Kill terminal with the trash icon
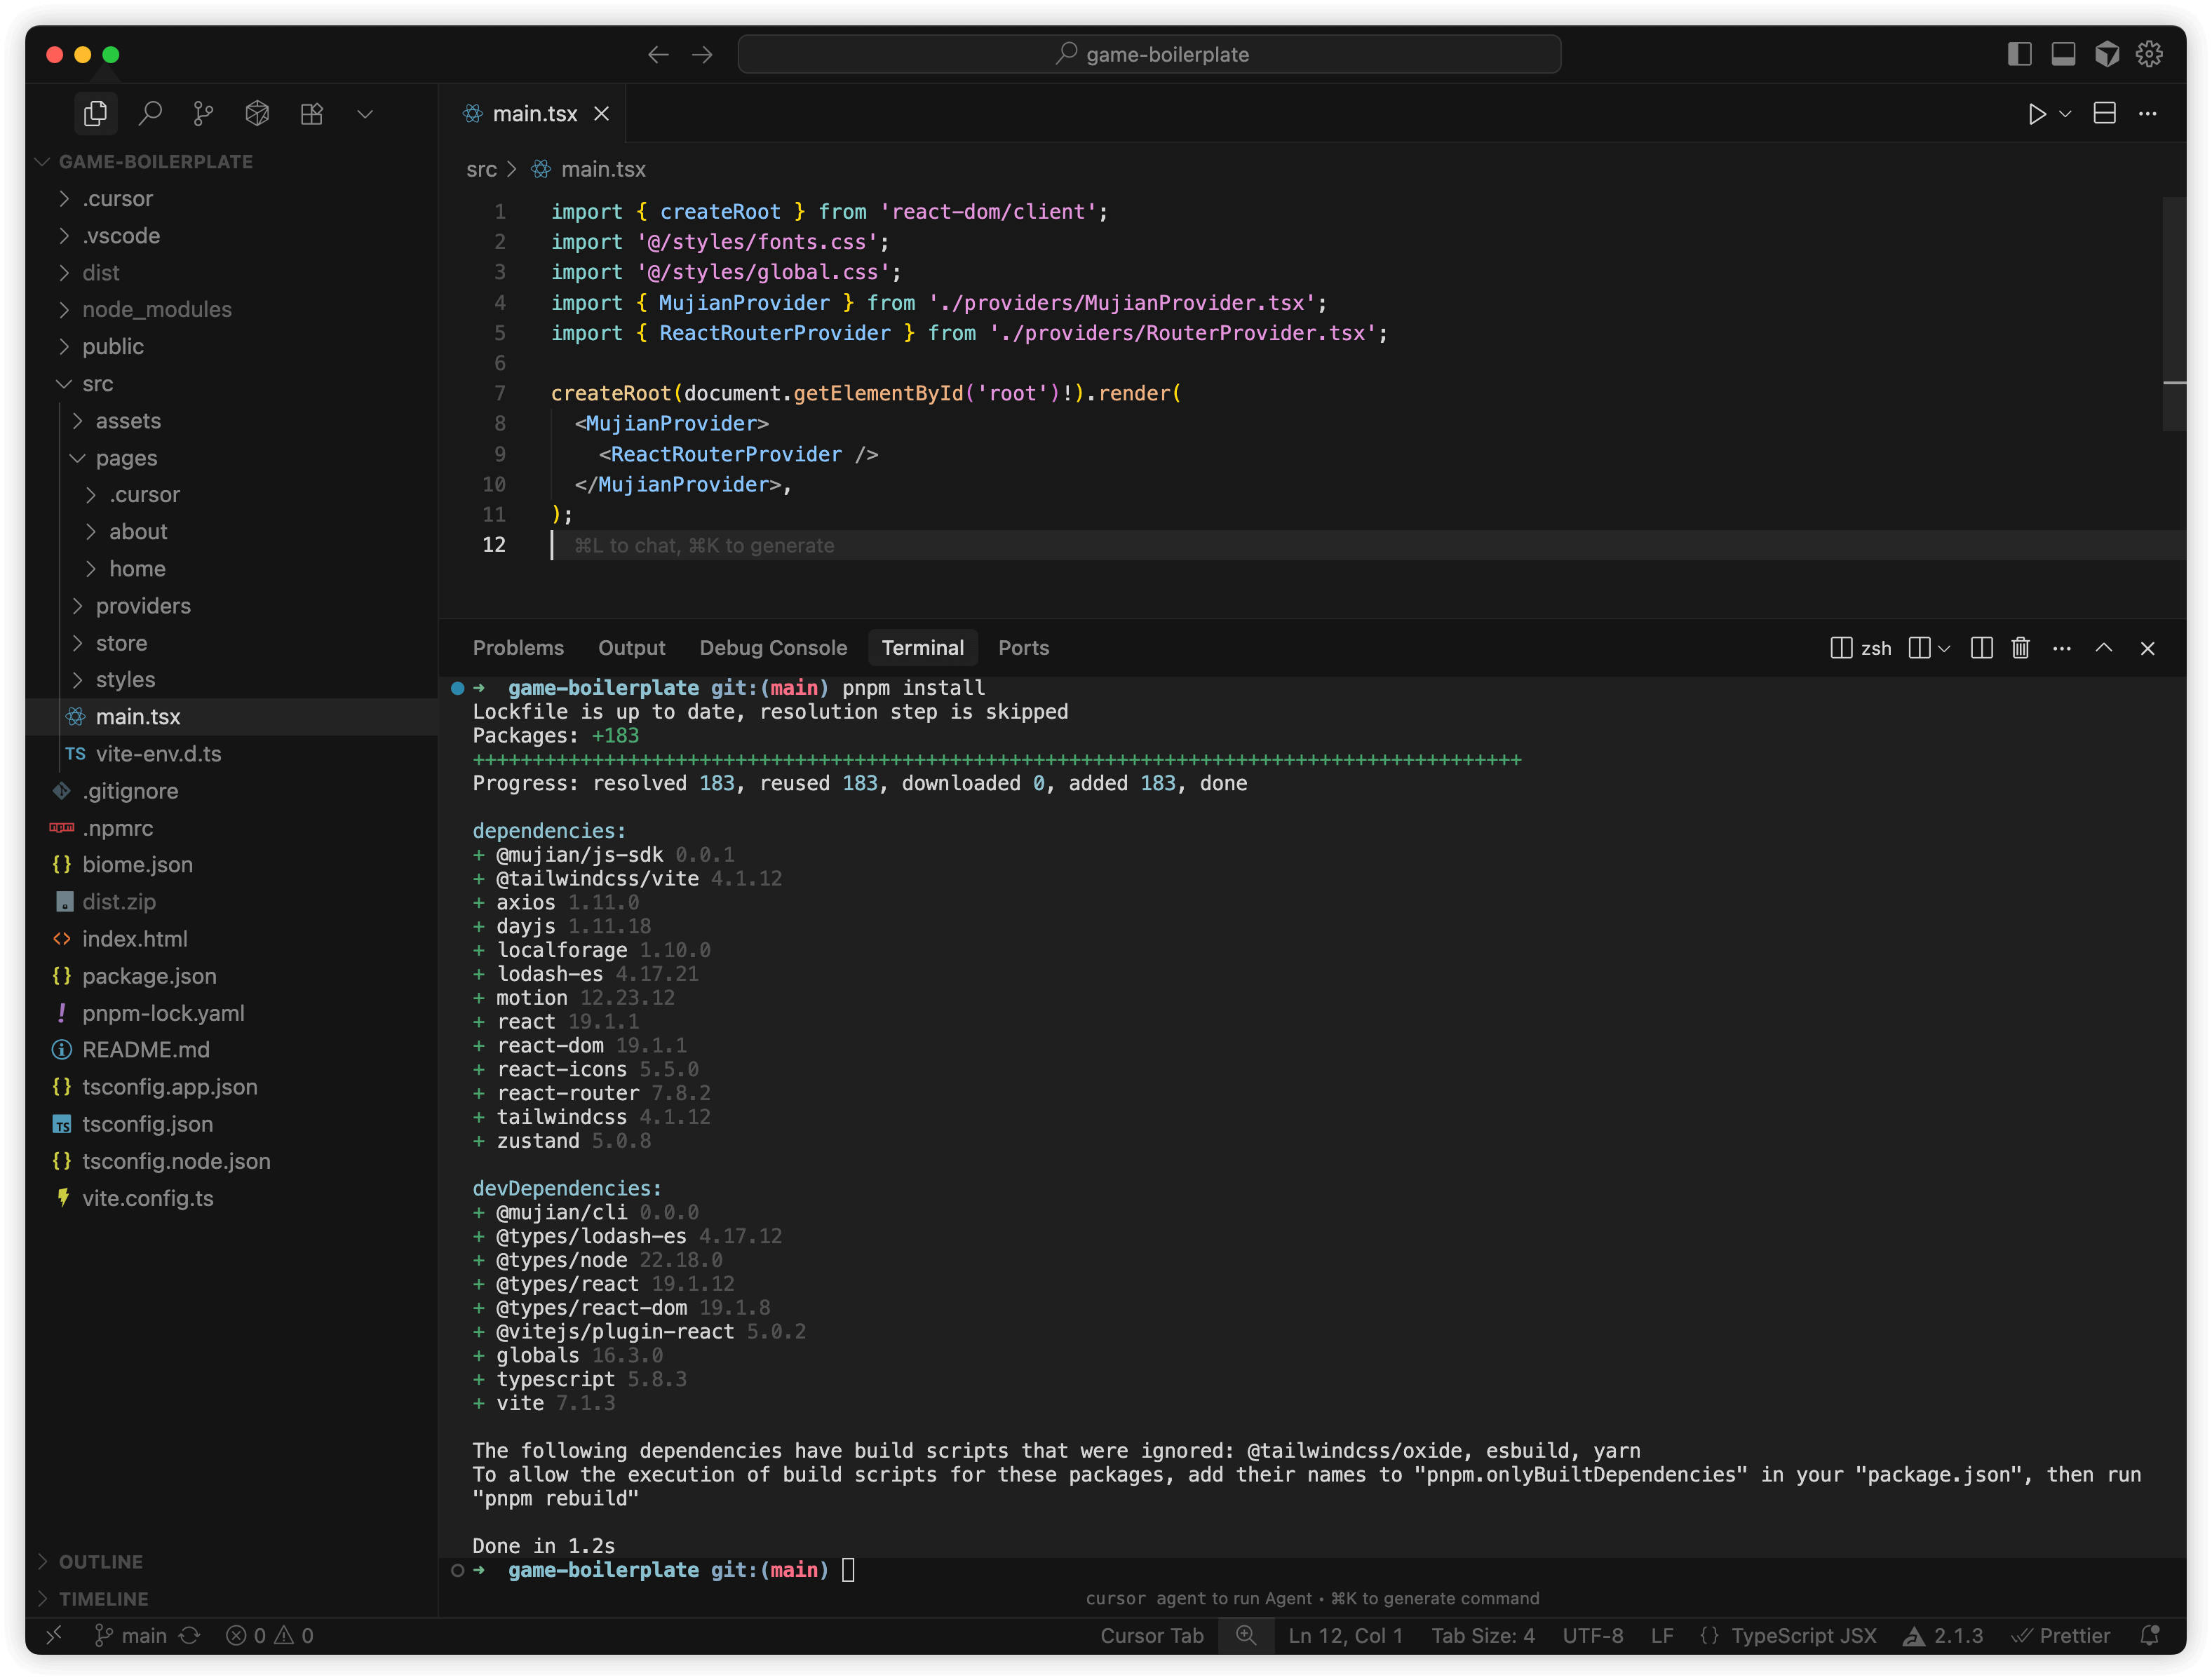Viewport: 2212px width, 1680px height. [2020, 648]
